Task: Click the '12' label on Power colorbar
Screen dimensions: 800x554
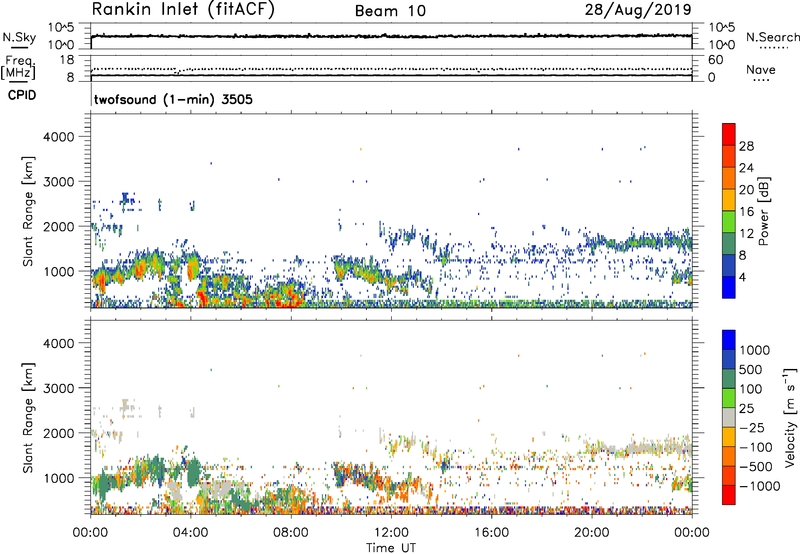Action: pos(746,234)
